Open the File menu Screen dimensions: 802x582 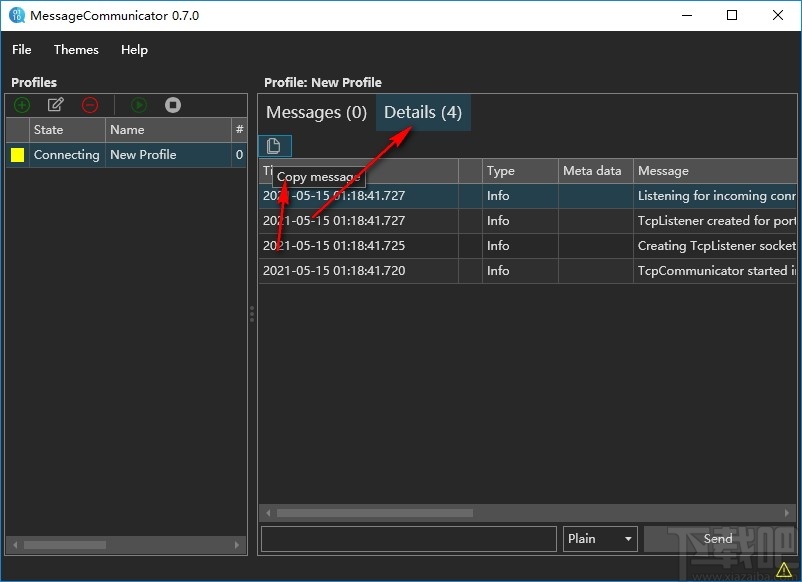click(x=21, y=49)
